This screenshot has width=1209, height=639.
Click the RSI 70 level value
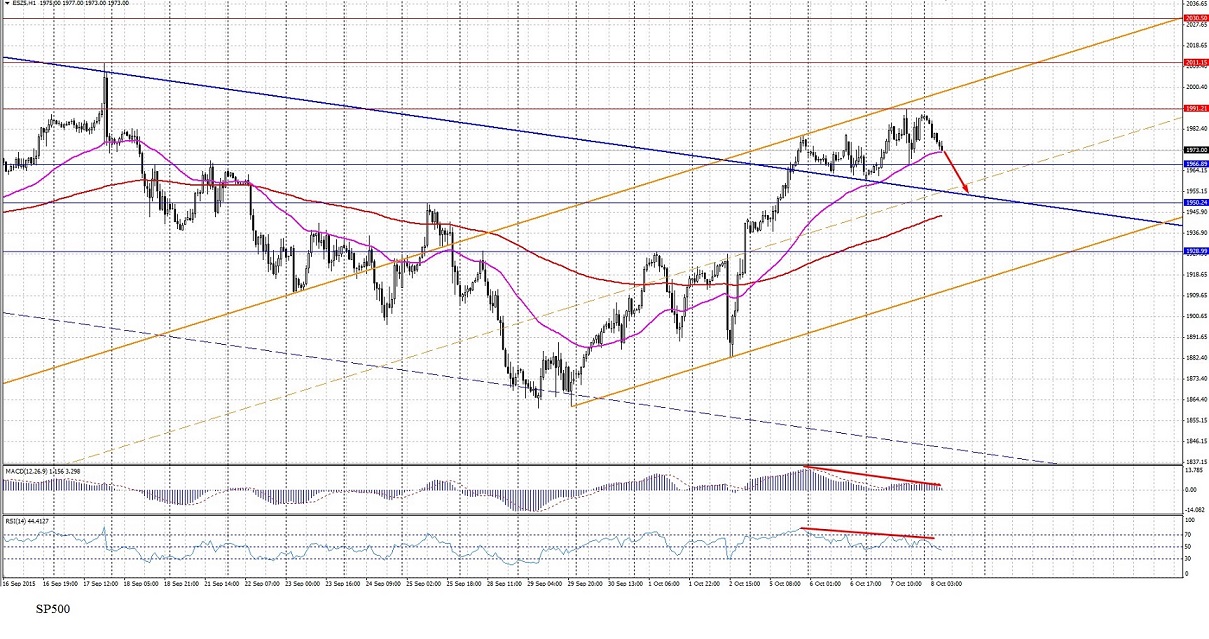[1189, 536]
